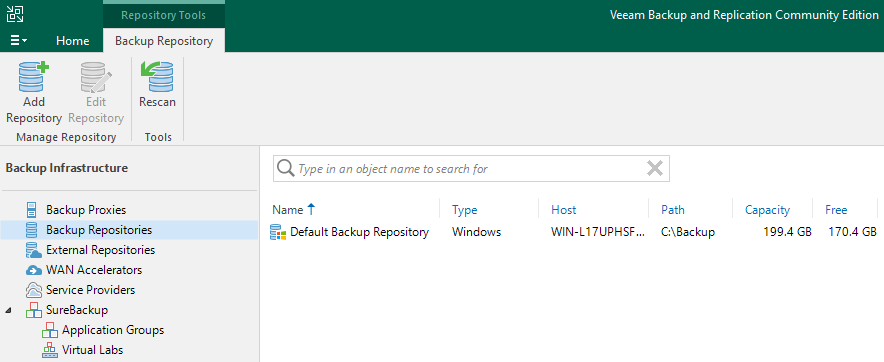This screenshot has height=362, width=884.
Task: Open Virtual Labs in the tree
Action: [x=92, y=350]
